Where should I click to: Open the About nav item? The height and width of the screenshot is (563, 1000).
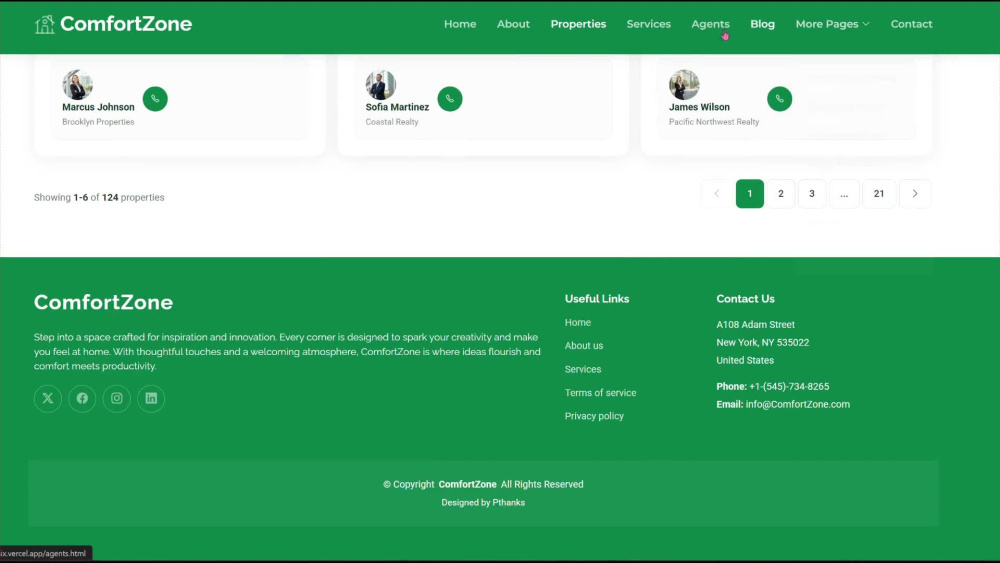[513, 24]
